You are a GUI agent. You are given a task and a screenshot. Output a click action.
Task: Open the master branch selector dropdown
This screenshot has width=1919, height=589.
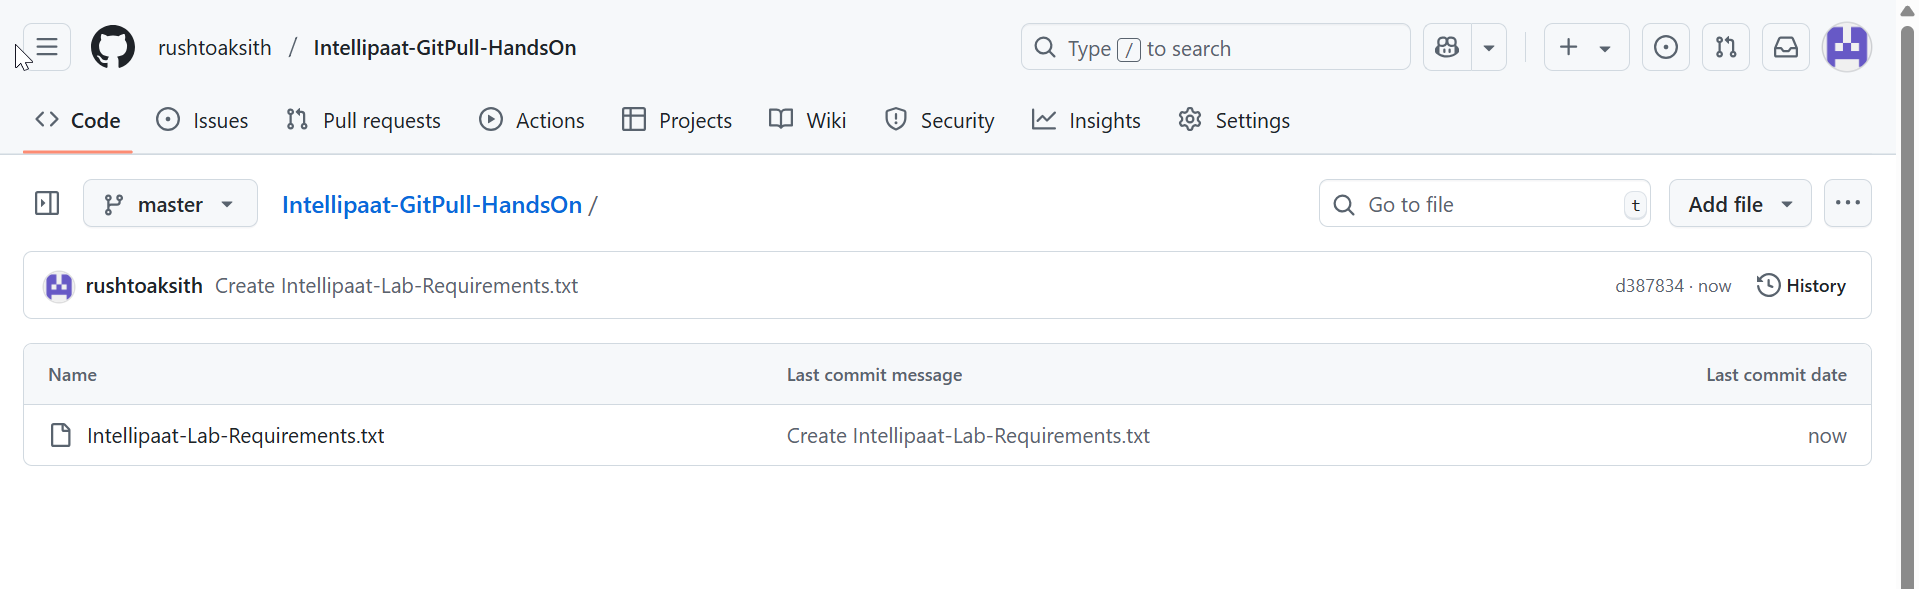pyautogui.click(x=170, y=204)
